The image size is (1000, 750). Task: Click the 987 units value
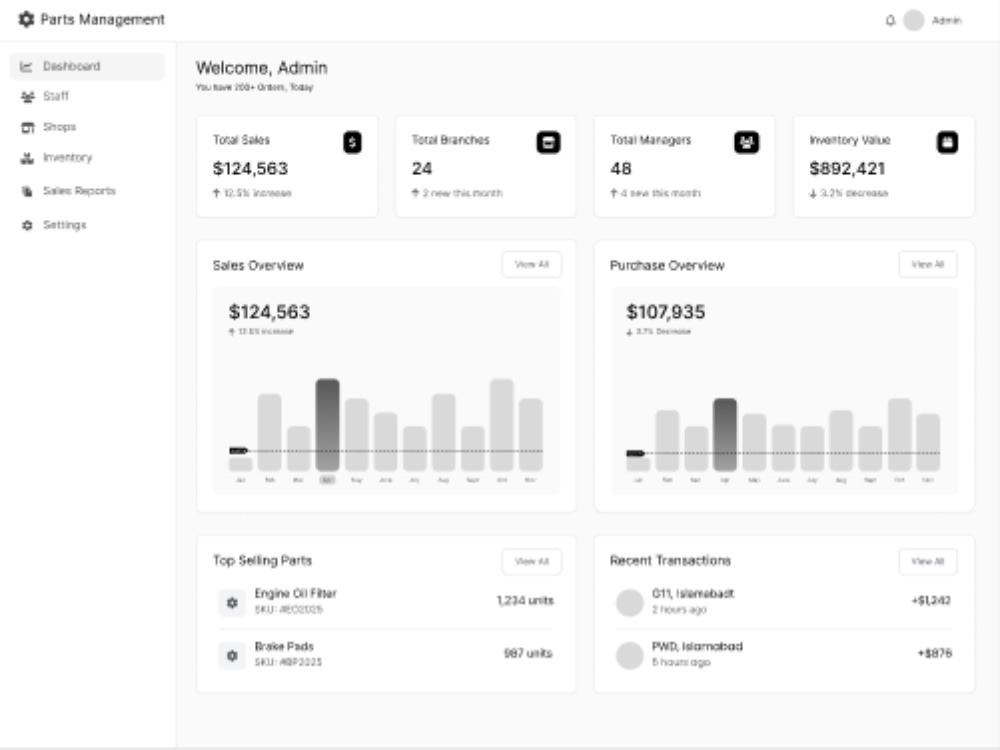coord(528,654)
